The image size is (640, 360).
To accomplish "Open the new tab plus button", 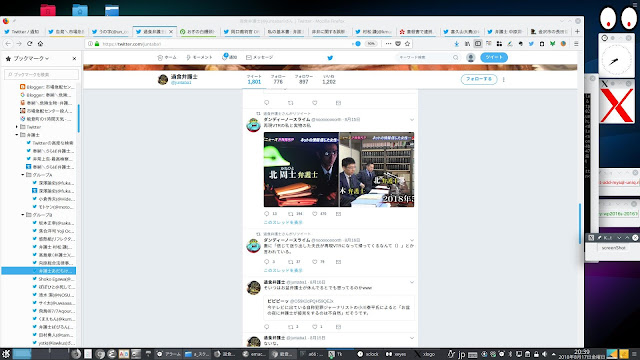I will pos(577,31).
